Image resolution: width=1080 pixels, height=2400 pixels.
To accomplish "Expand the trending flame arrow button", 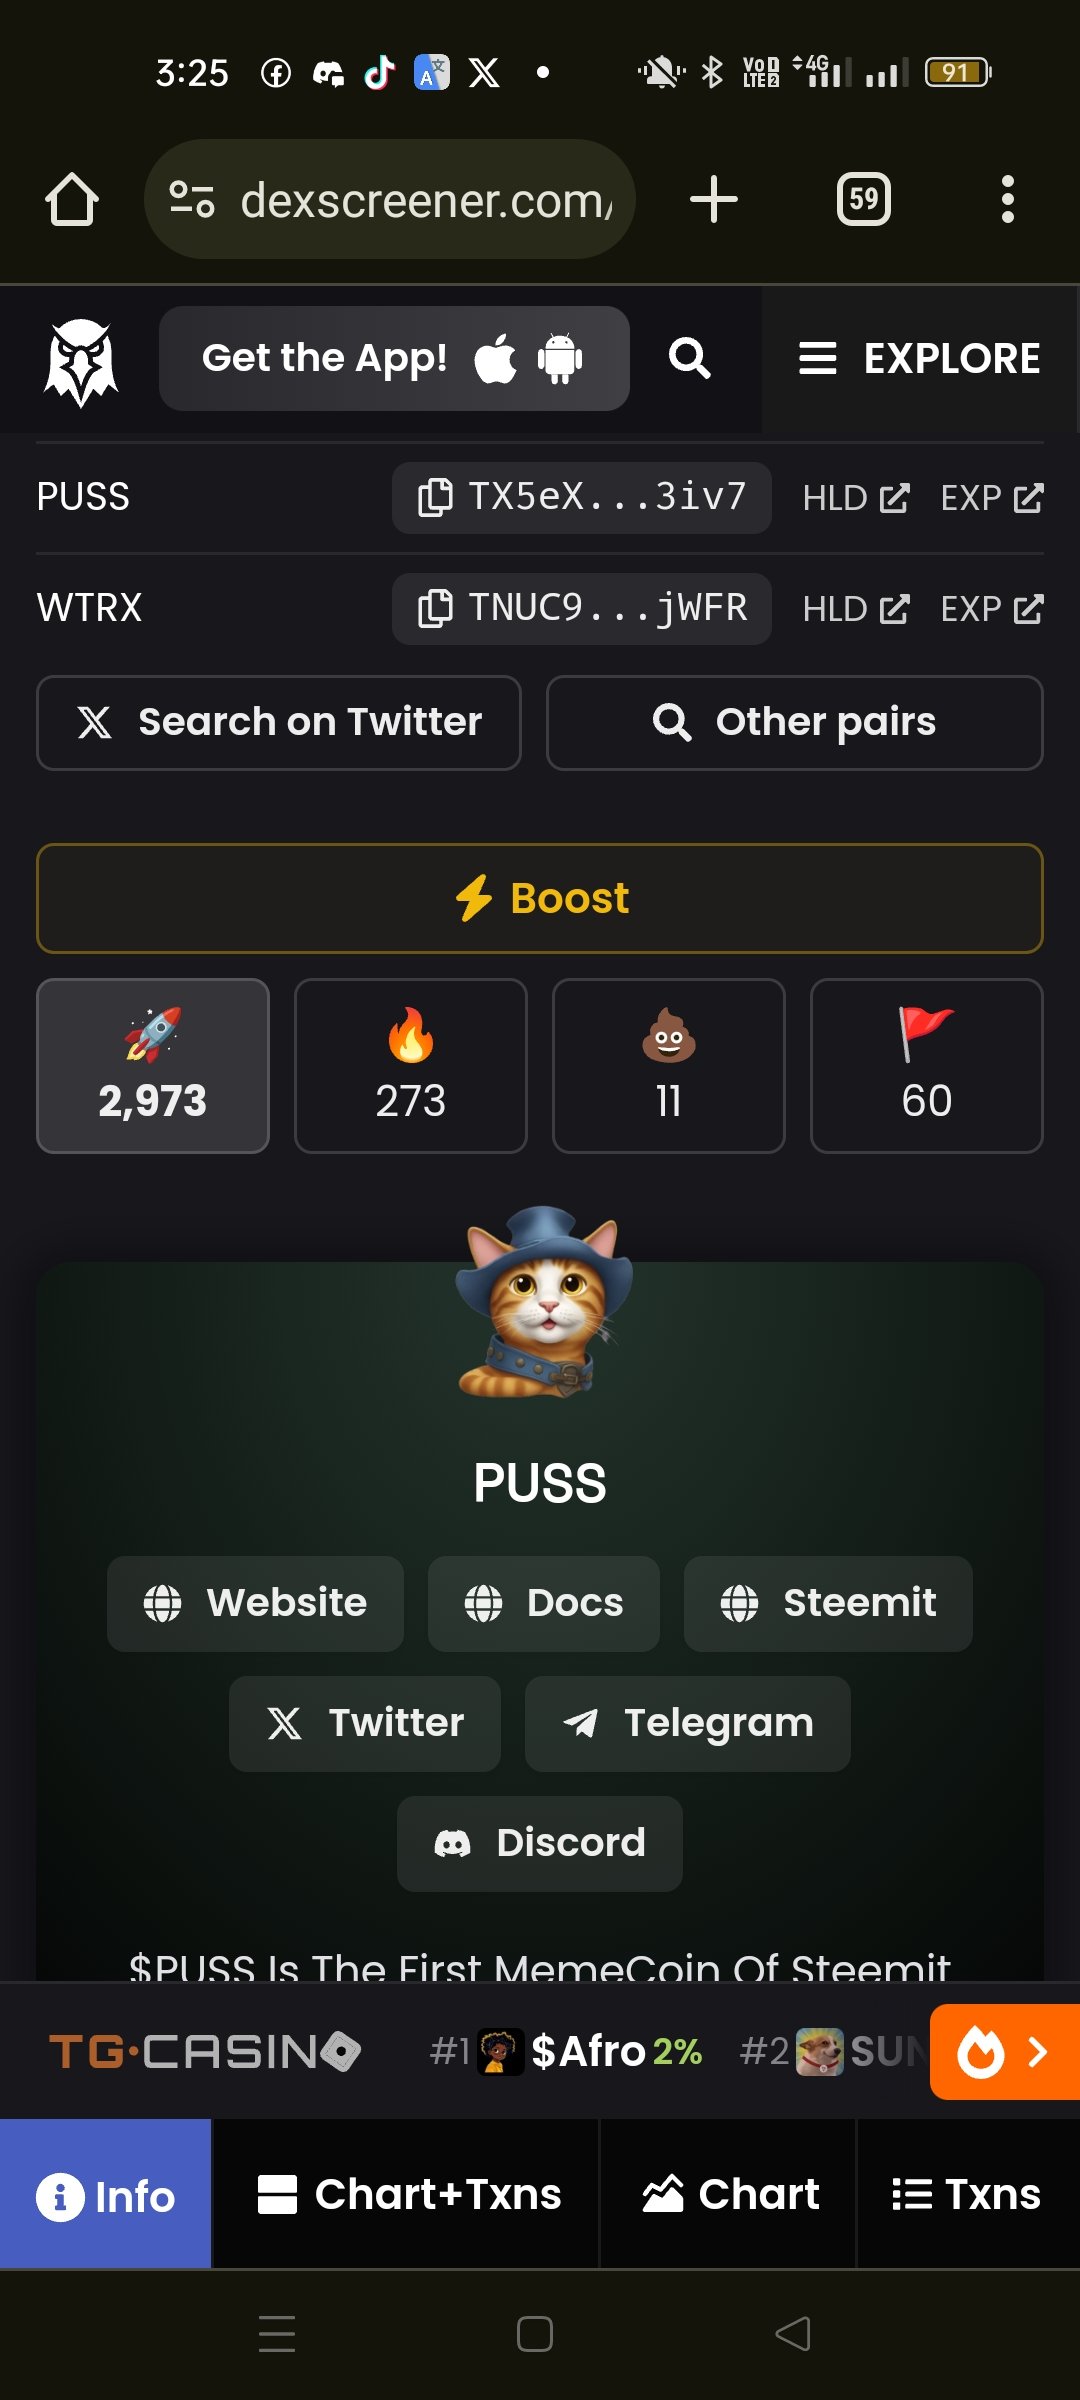I will [x=1004, y=2052].
